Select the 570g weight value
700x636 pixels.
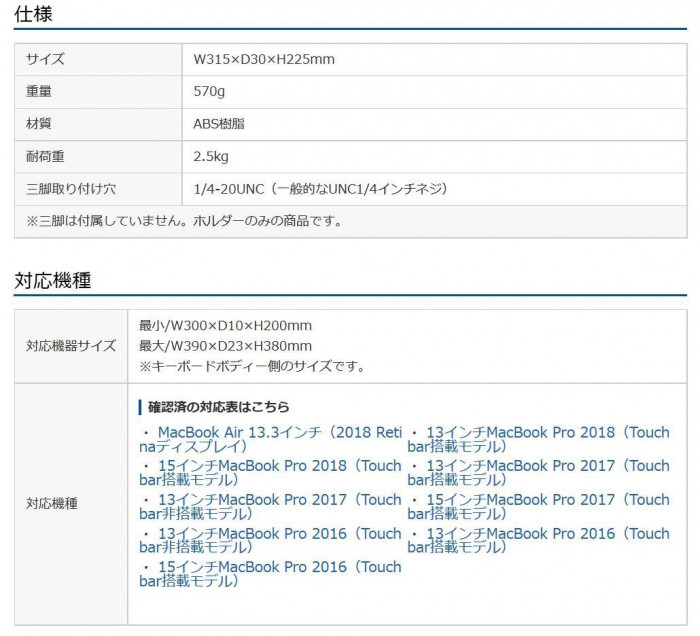[209, 91]
